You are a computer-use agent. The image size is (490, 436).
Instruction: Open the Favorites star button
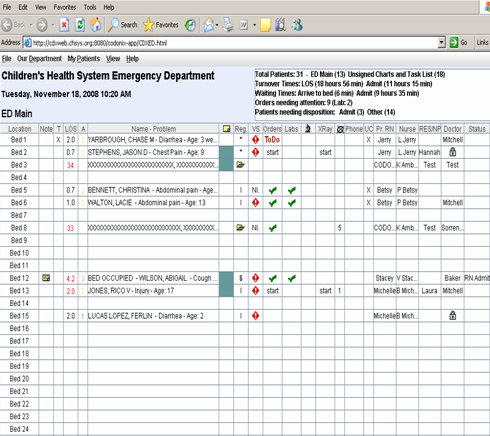(161, 25)
